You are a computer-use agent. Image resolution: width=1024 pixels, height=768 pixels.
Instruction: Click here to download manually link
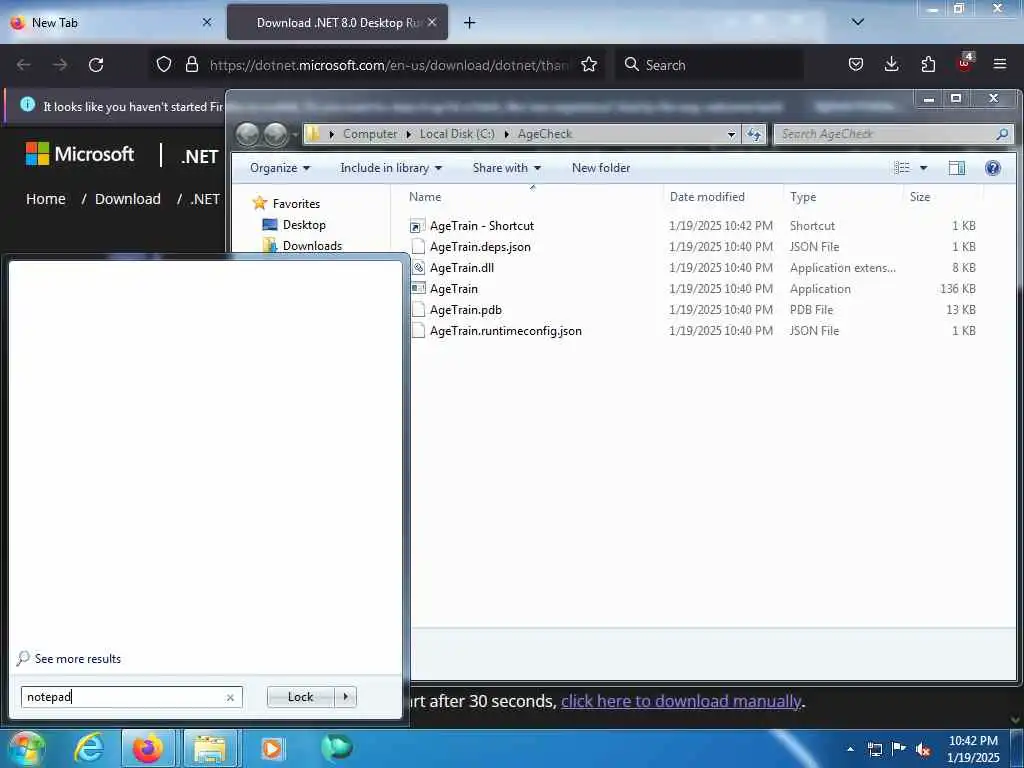680,701
